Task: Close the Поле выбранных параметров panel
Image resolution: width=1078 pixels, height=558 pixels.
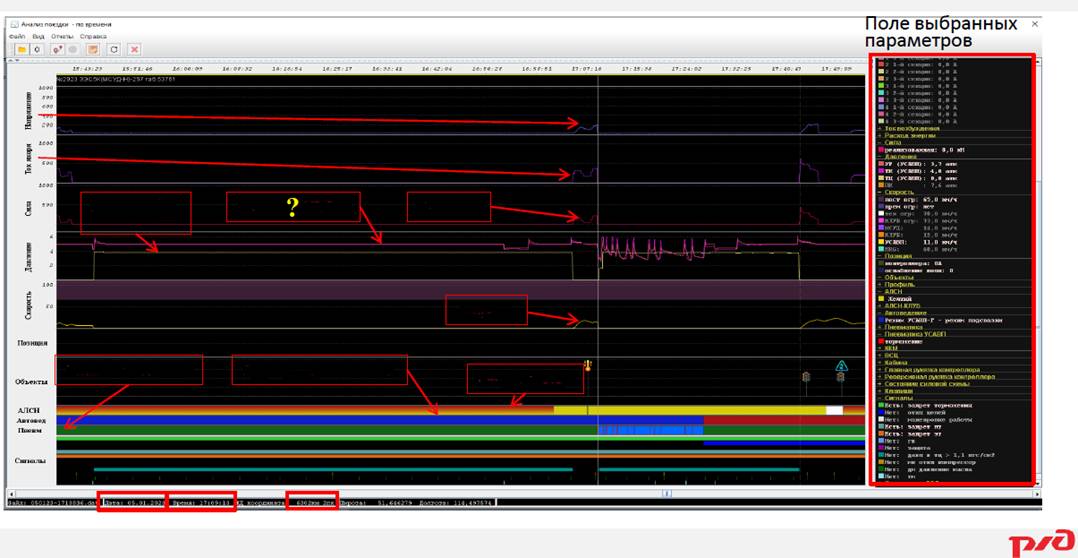Action: pyautogui.click(x=1035, y=23)
